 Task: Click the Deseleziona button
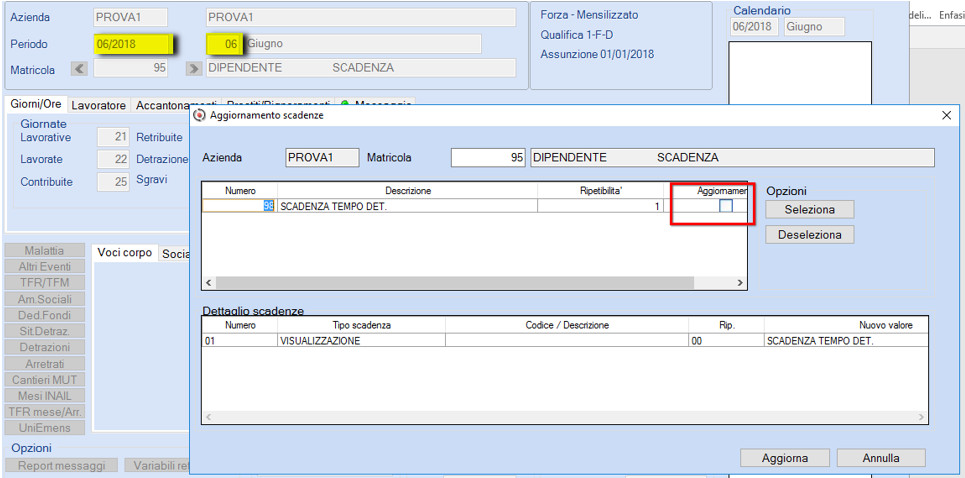pyautogui.click(x=809, y=234)
